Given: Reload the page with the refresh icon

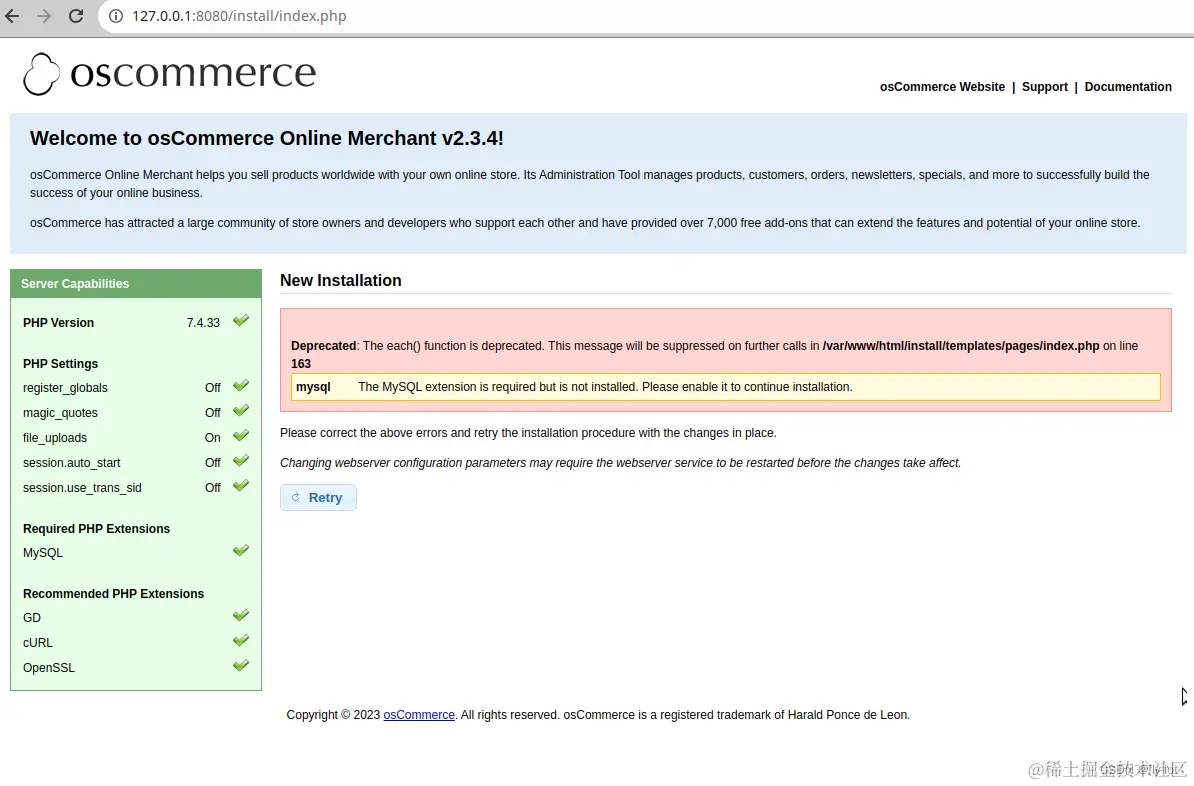Looking at the screenshot, I should tap(76, 16).
